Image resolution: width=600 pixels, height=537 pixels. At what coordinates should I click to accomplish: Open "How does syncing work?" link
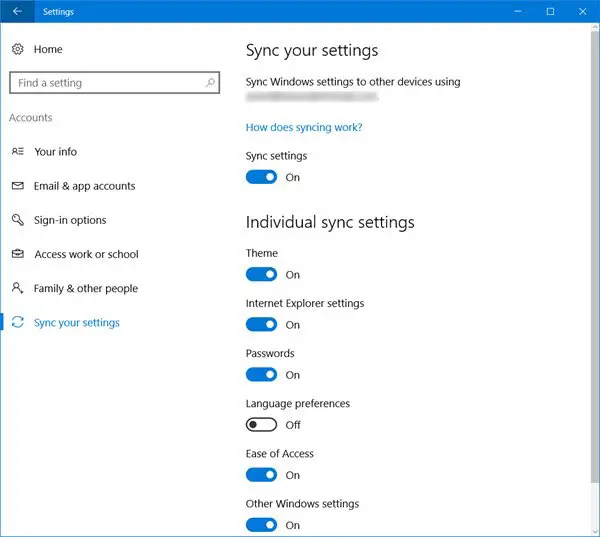(304, 127)
